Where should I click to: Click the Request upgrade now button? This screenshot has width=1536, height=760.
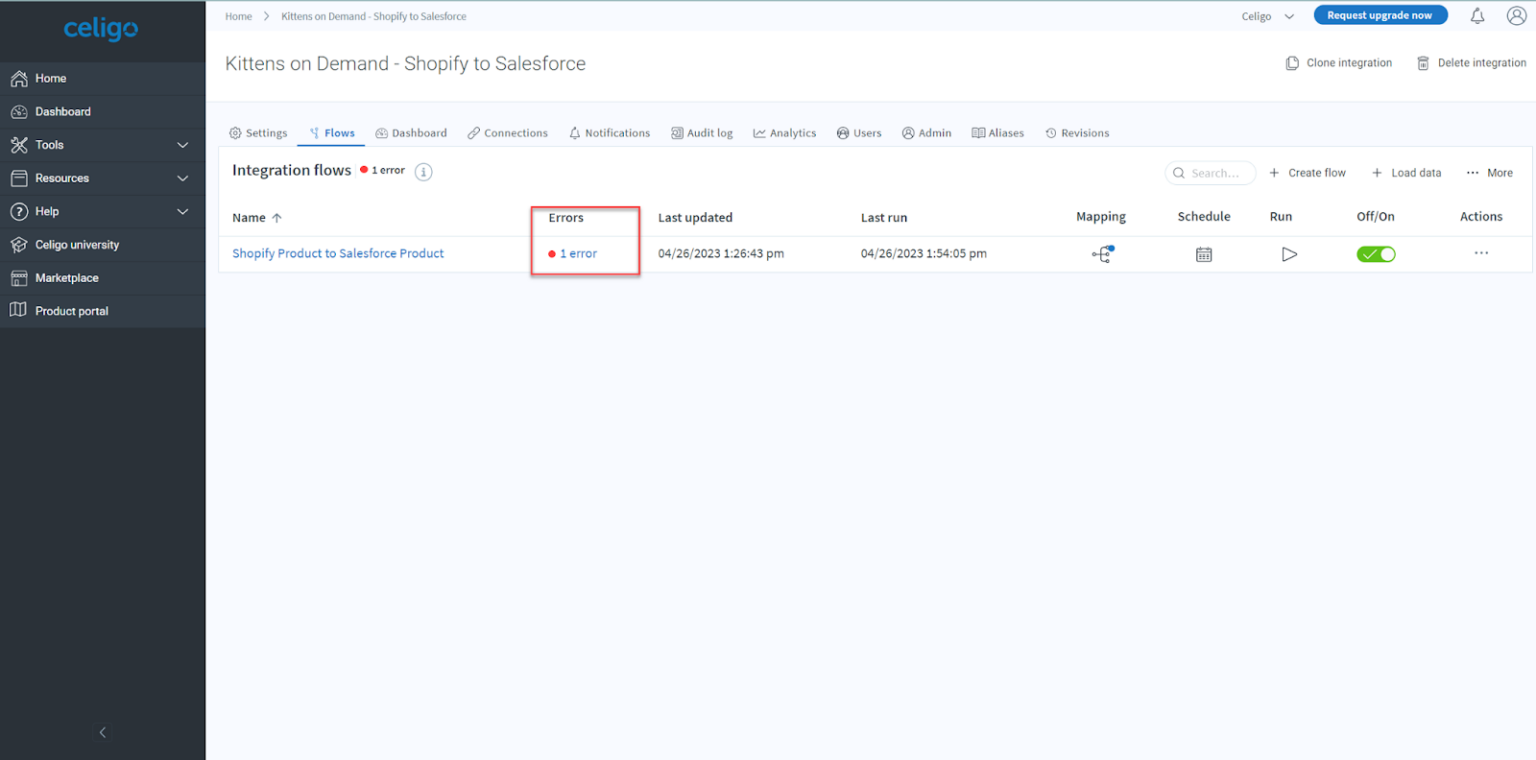1381,14
